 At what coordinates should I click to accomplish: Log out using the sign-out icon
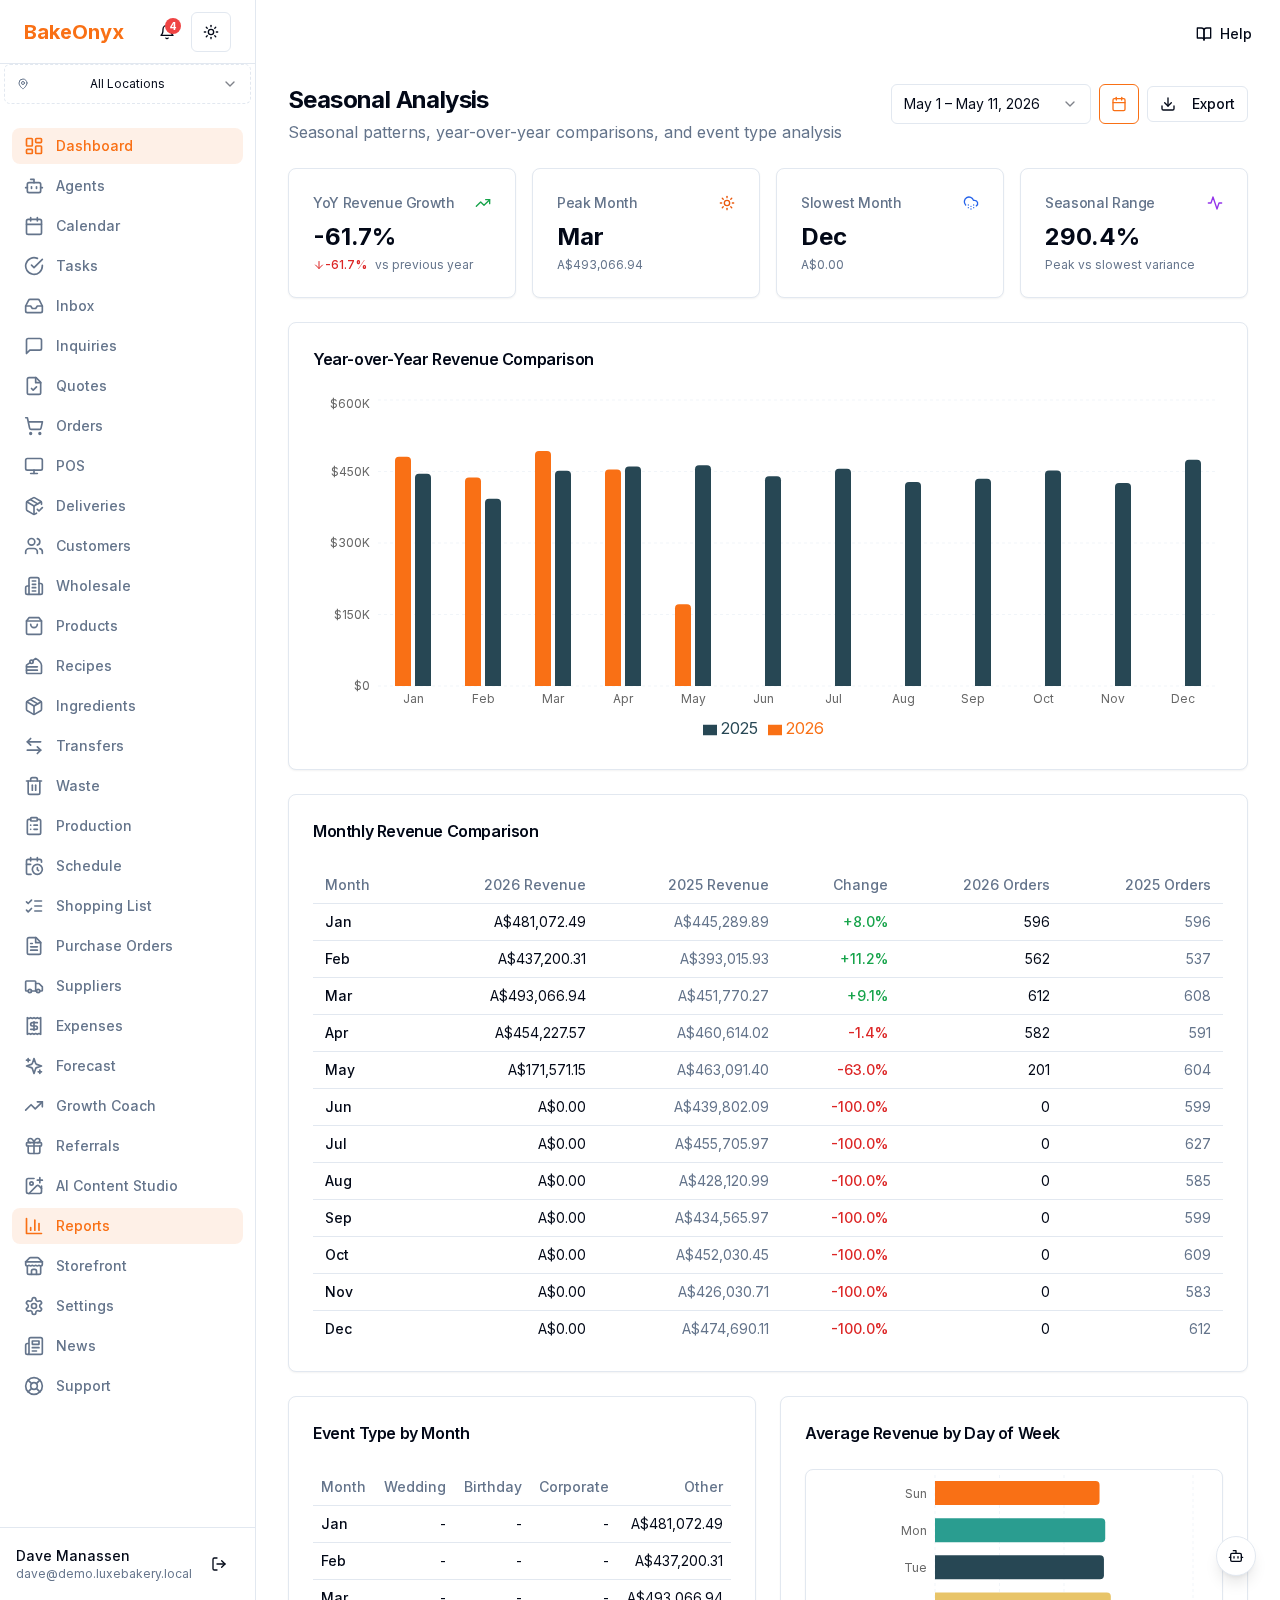click(219, 1564)
